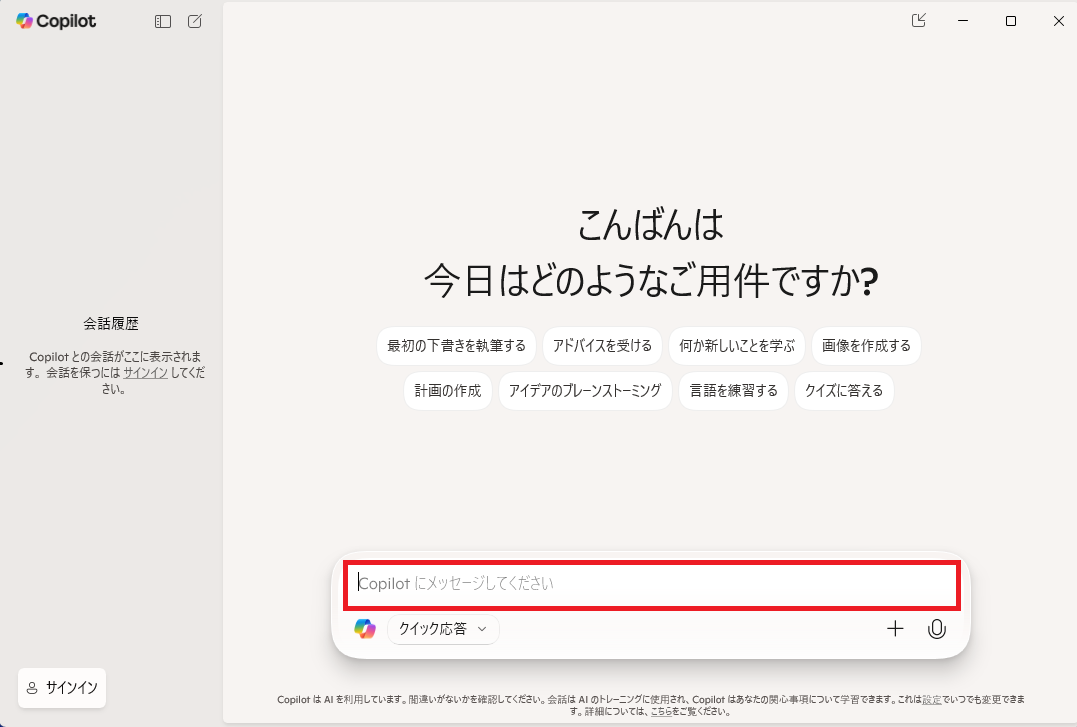Click the こんばんは greeting text
Screen dimensions: 1077x727
[x=650, y=225]
